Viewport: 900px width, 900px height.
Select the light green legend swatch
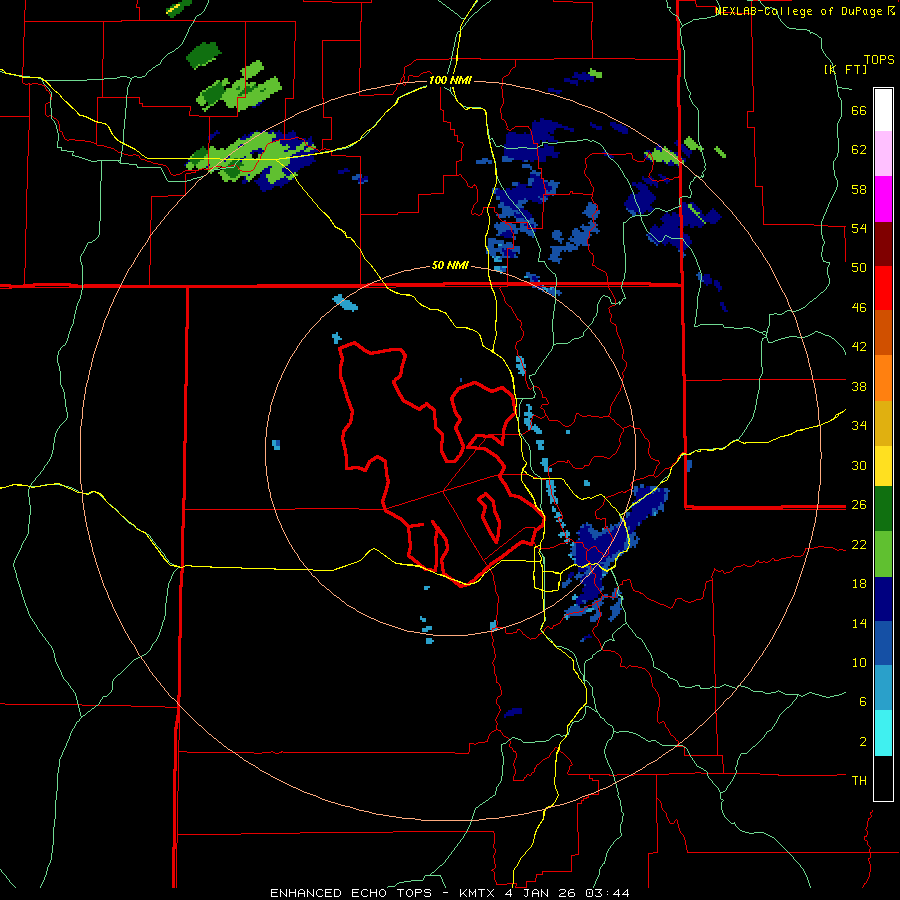click(x=883, y=554)
